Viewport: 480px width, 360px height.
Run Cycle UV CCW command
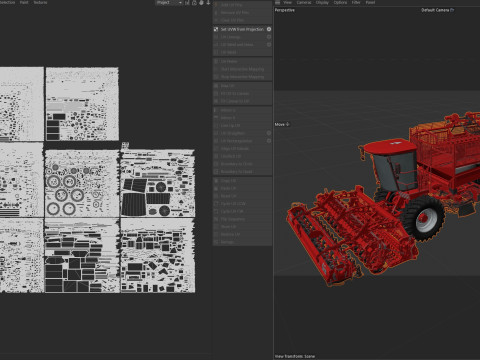242,204
